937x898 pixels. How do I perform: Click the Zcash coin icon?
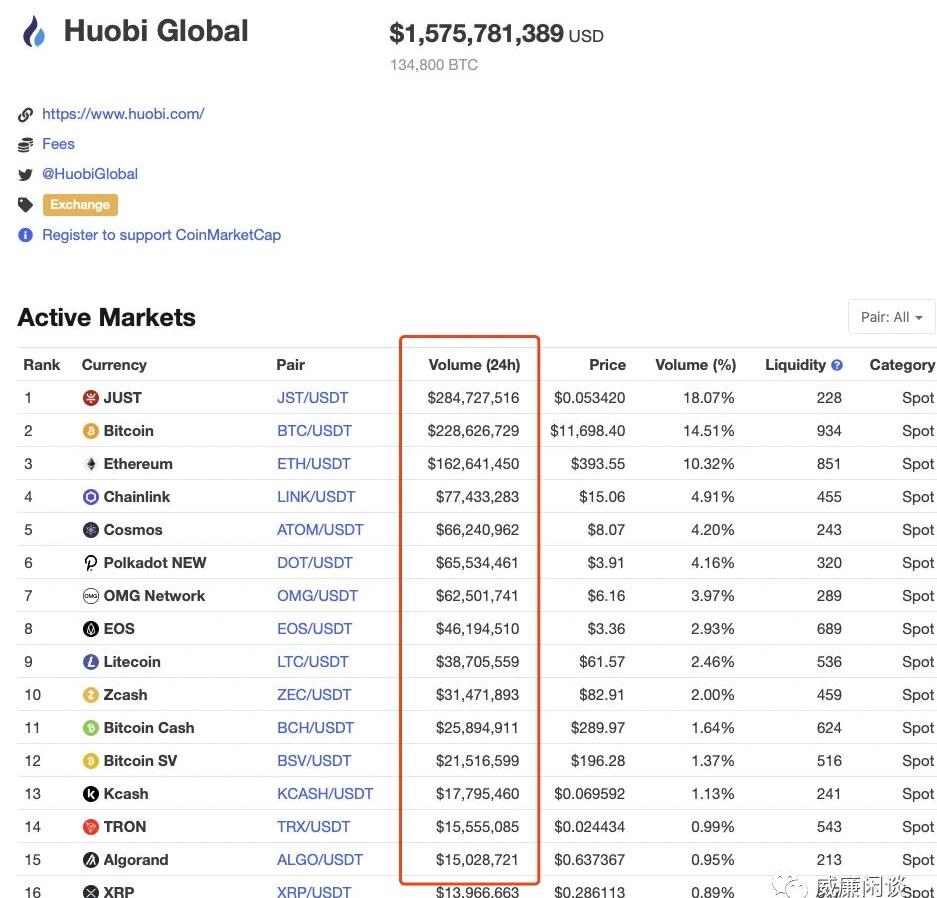pos(91,695)
